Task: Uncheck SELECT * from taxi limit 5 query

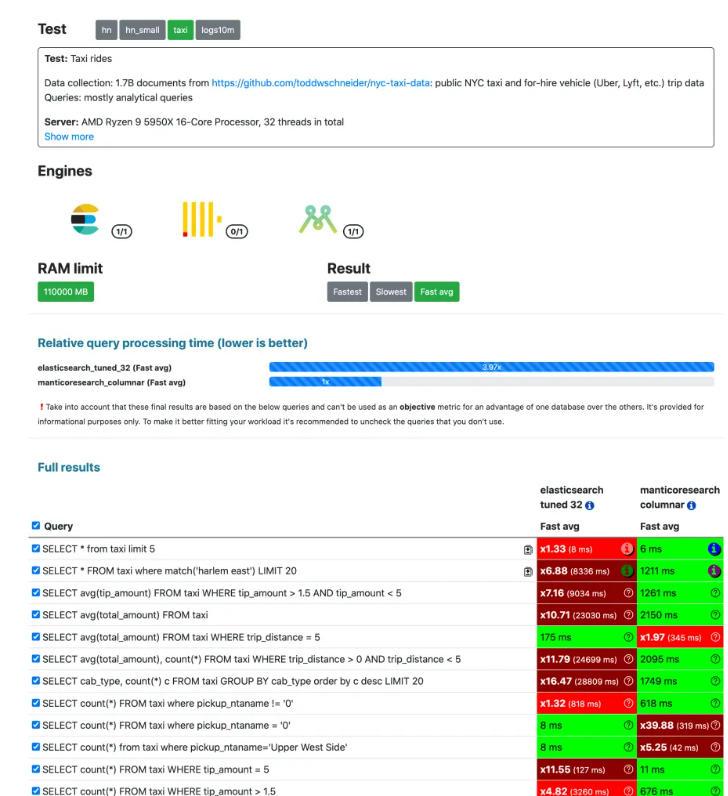Action: tap(36, 548)
